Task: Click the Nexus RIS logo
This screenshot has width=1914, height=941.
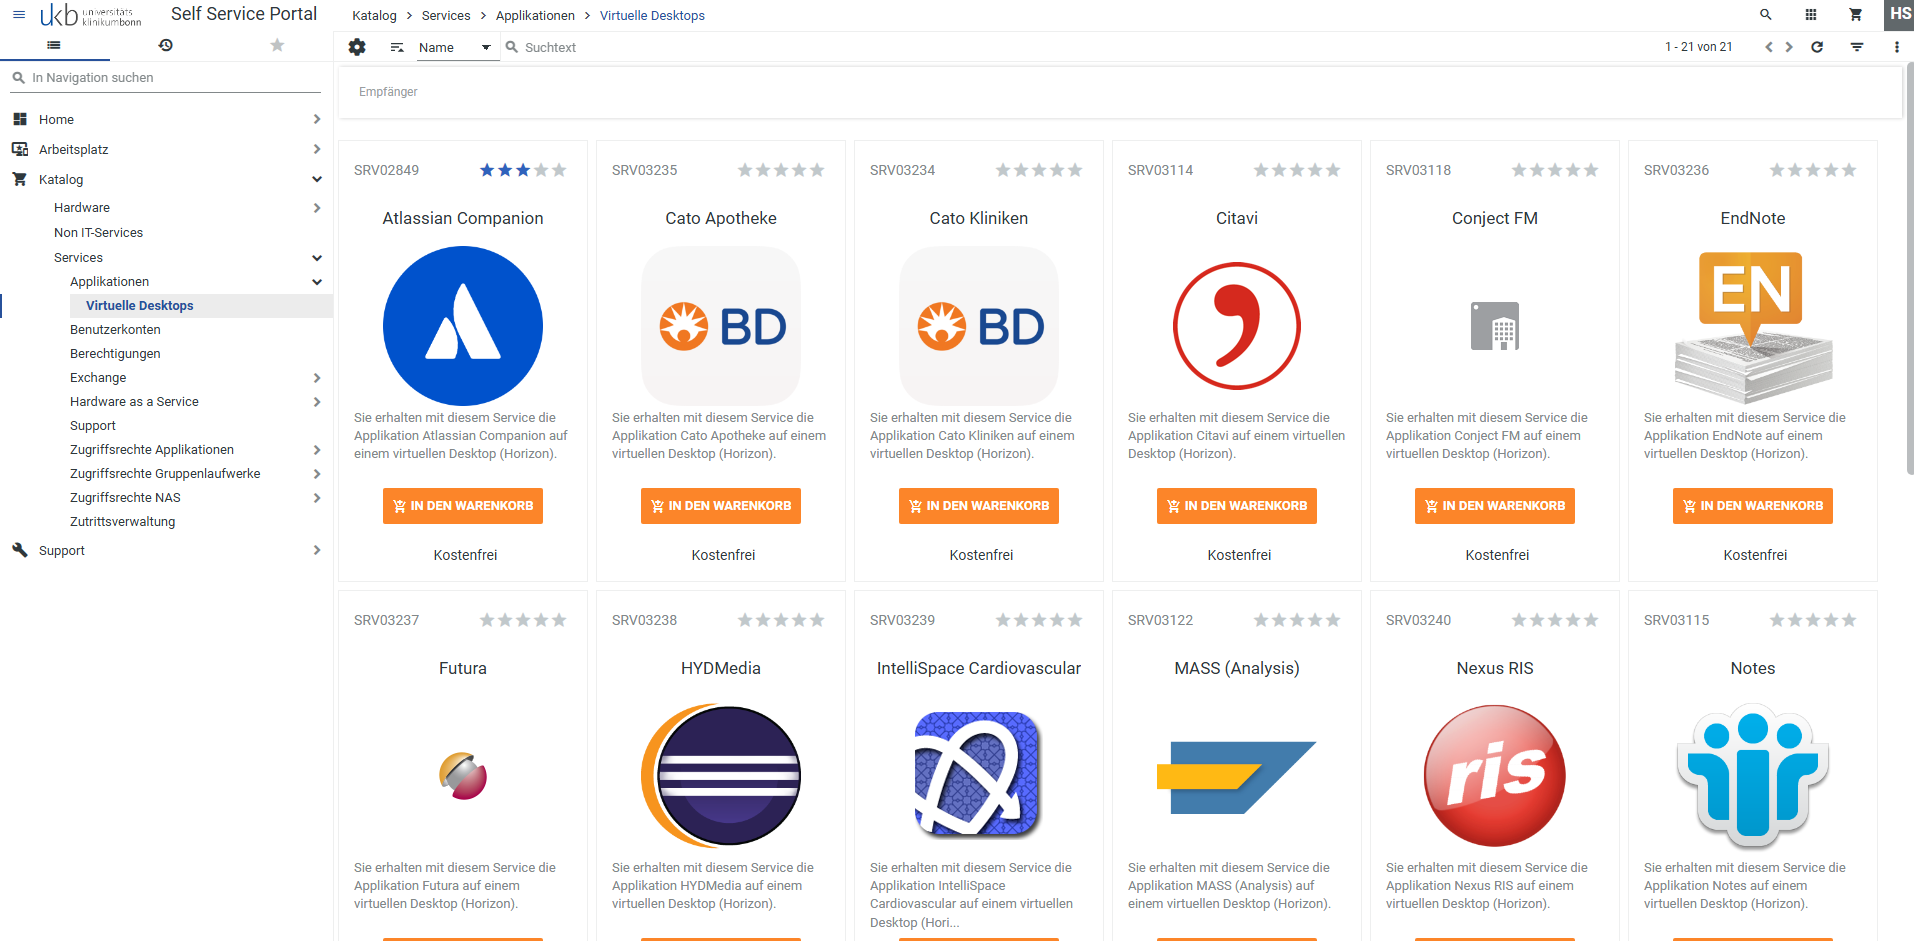Action: tap(1495, 776)
